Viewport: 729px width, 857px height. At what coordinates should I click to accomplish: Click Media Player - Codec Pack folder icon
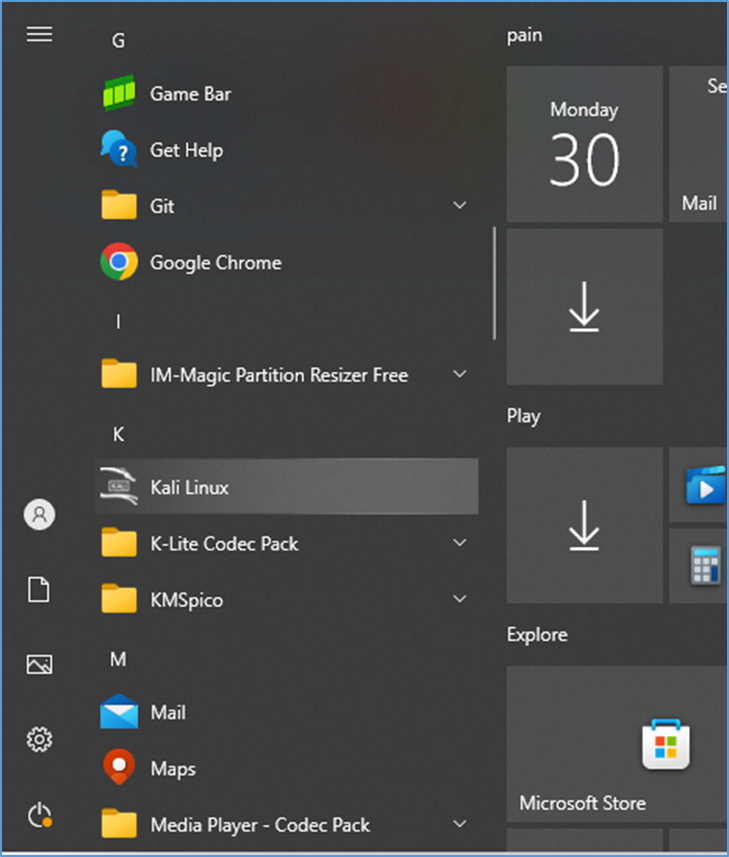pos(119,824)
